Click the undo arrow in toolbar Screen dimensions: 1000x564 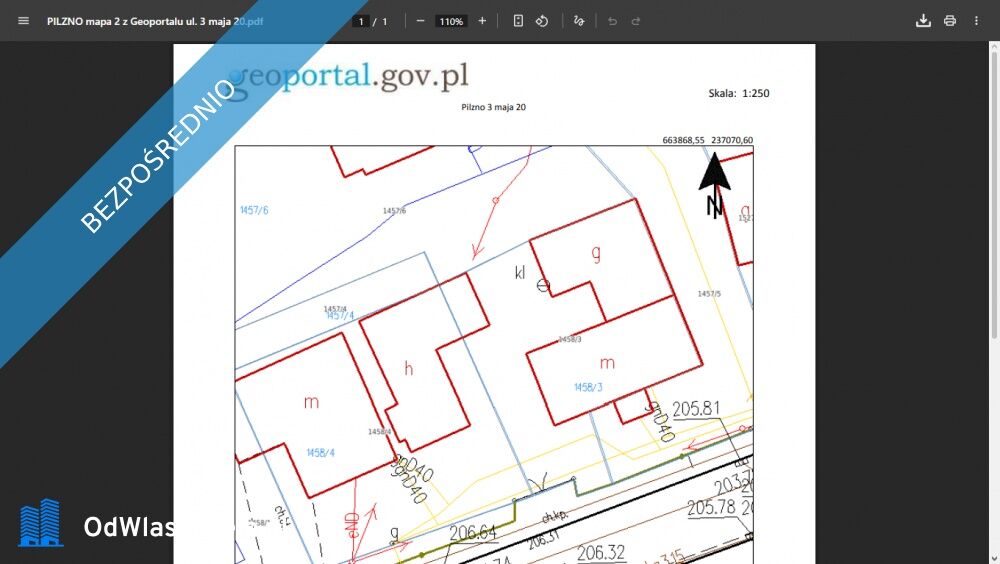click(x=612, y=21)
